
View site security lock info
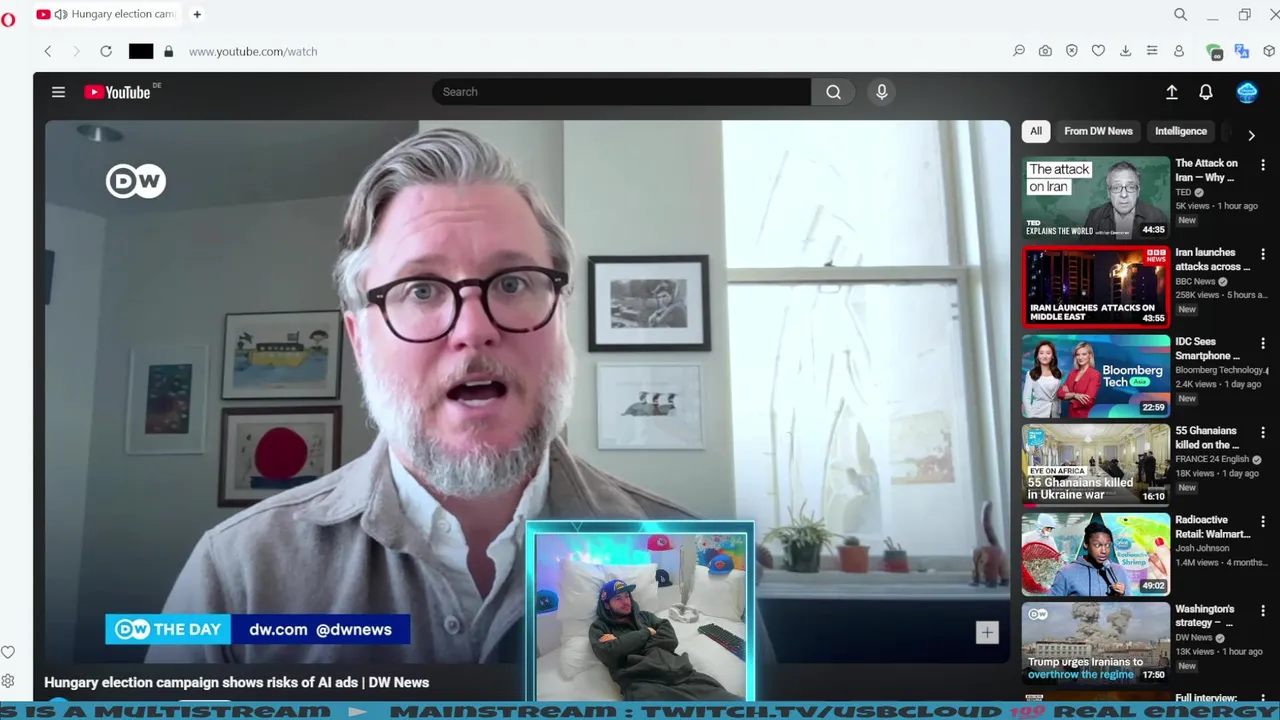168,51
